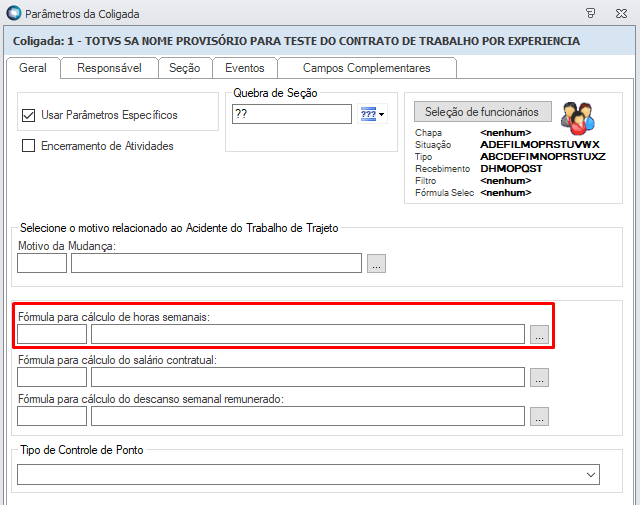
Task: Click descanso semanal remunerado description field
Action: [308, 416]
